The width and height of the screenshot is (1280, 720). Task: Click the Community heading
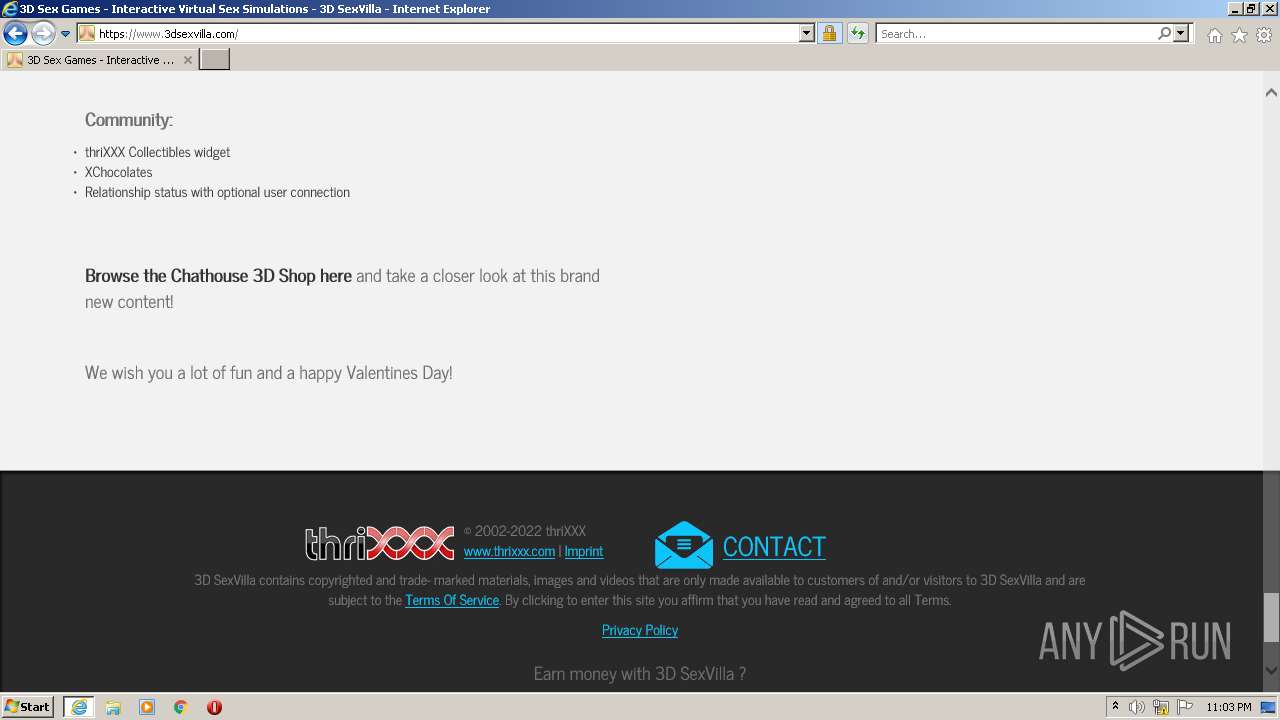pos(129,119)
